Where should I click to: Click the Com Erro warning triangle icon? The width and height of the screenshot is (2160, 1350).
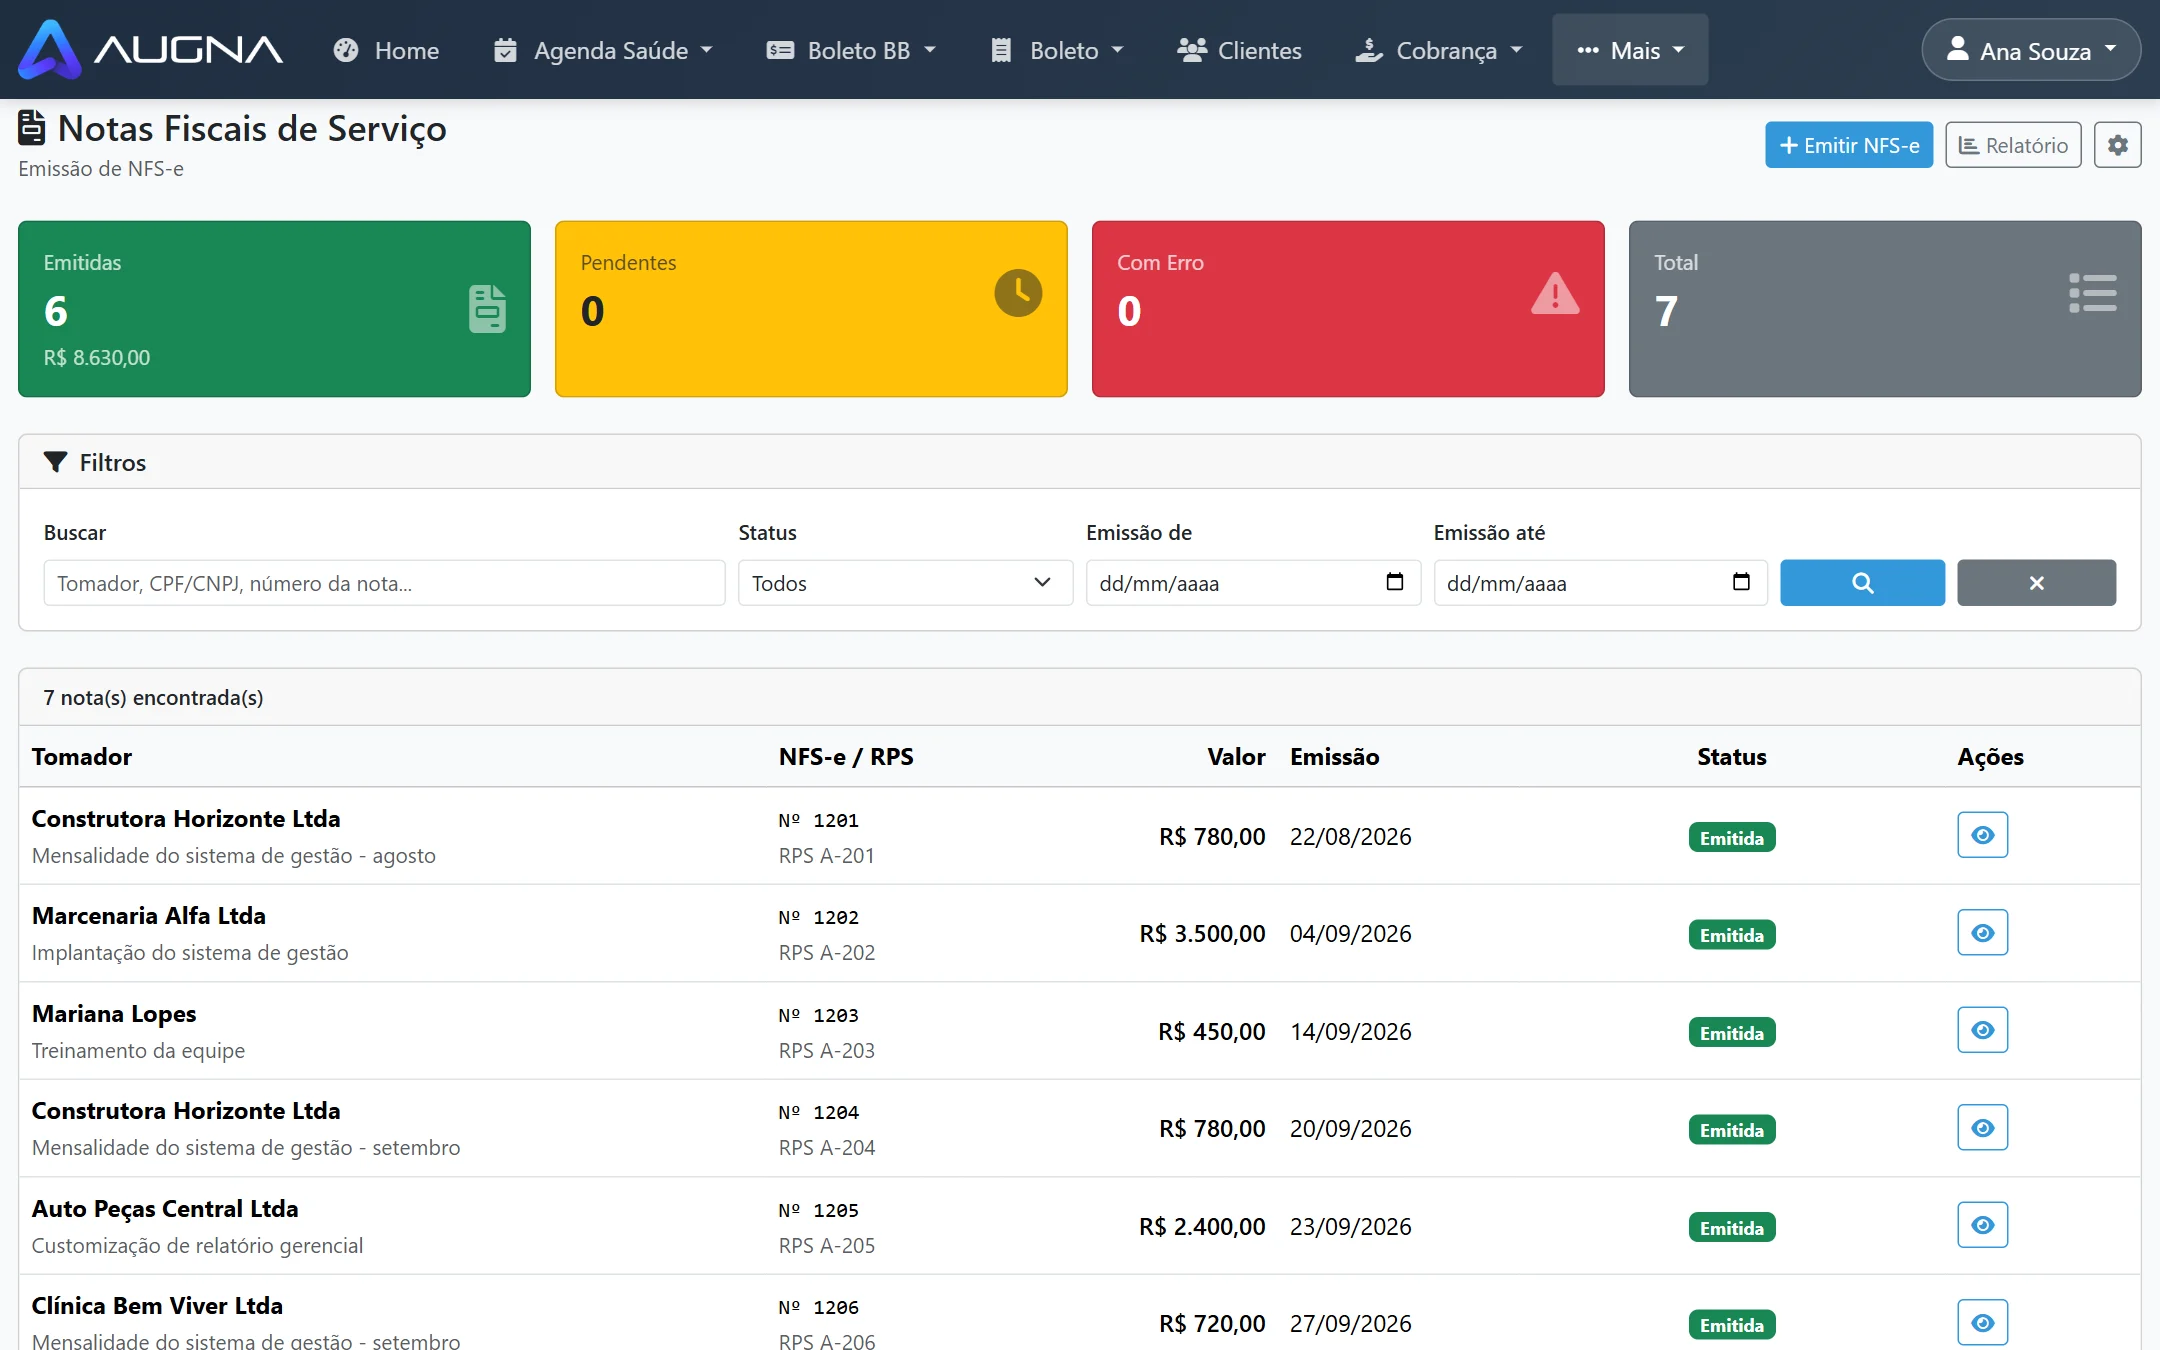tap(1555, 294)
